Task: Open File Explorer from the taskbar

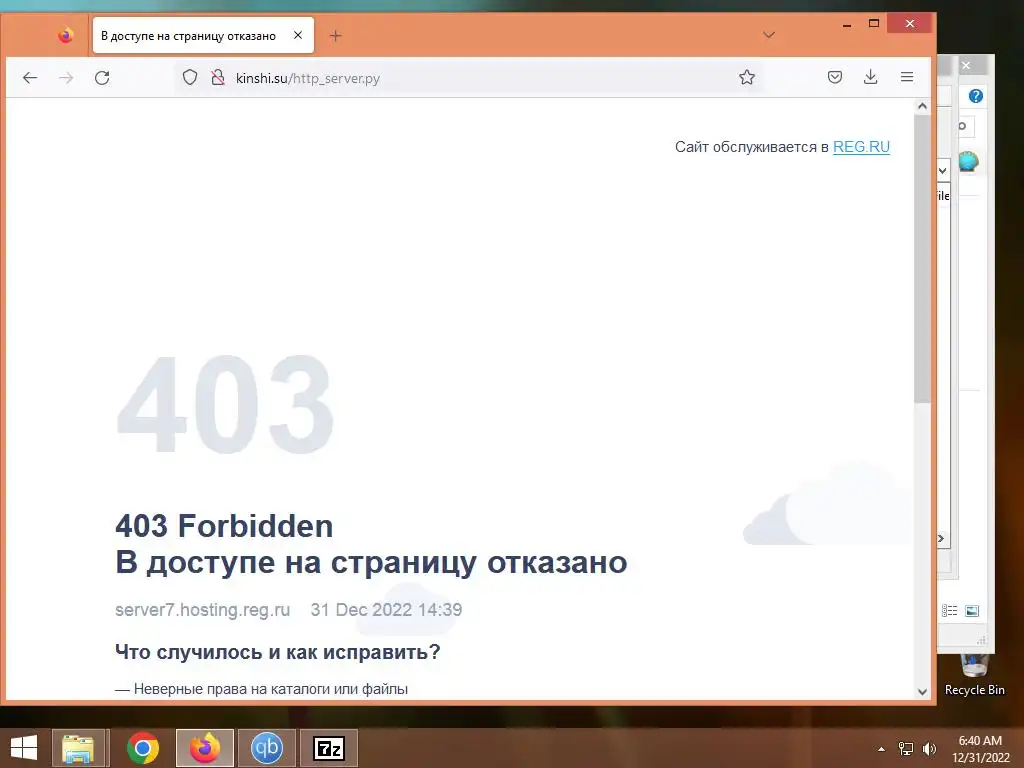Action: (78, 748)
